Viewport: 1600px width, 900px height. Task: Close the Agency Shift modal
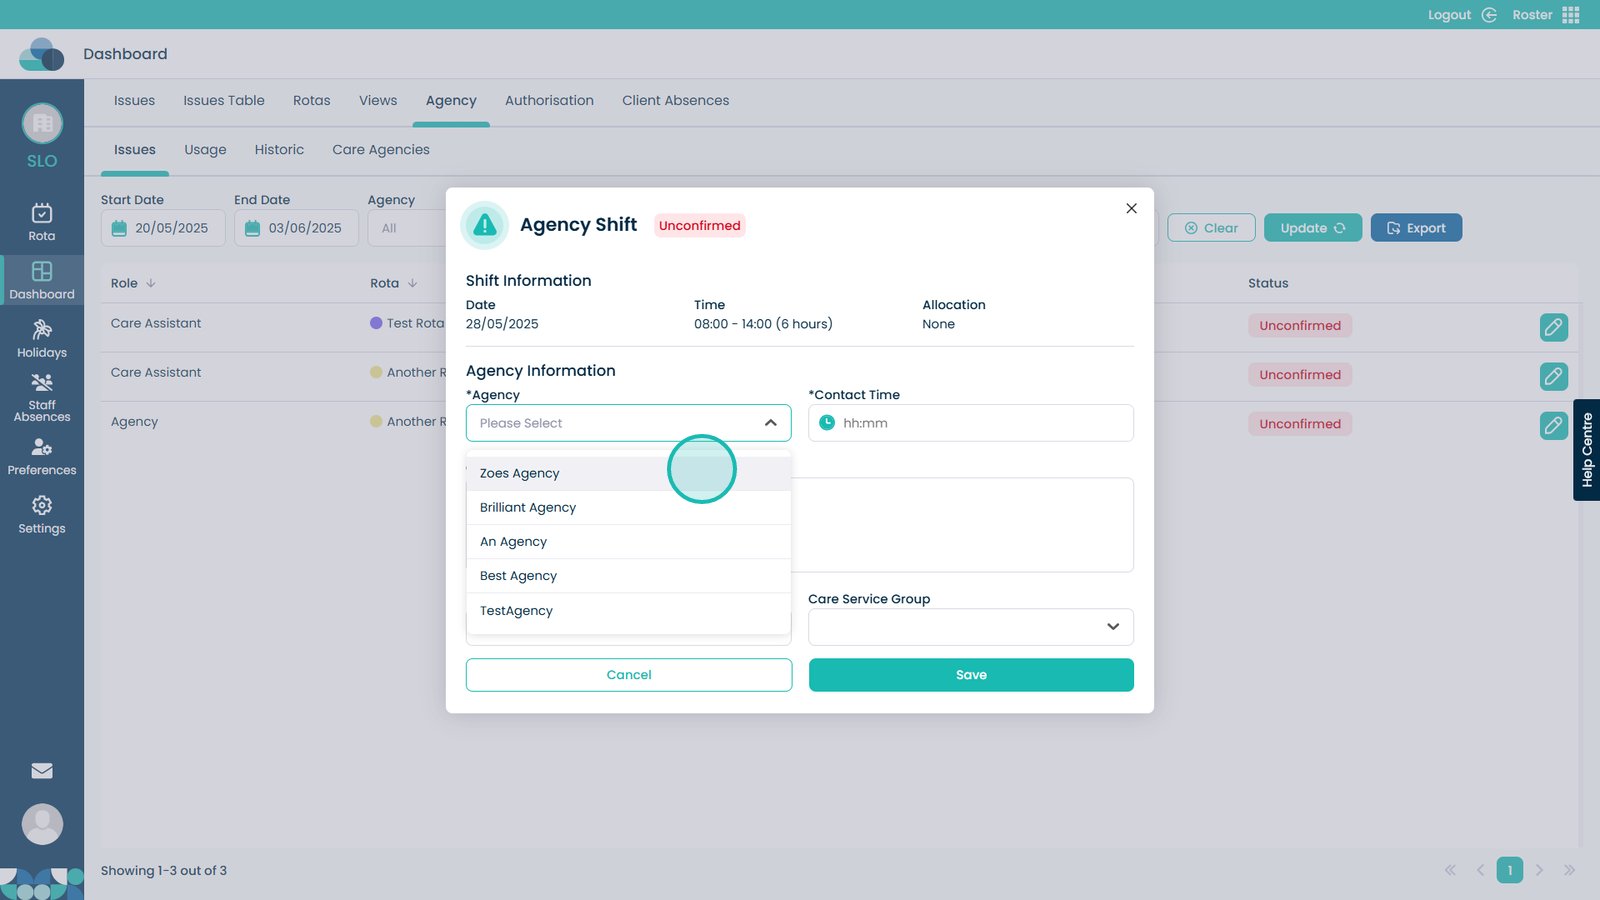coord(1131,208)
